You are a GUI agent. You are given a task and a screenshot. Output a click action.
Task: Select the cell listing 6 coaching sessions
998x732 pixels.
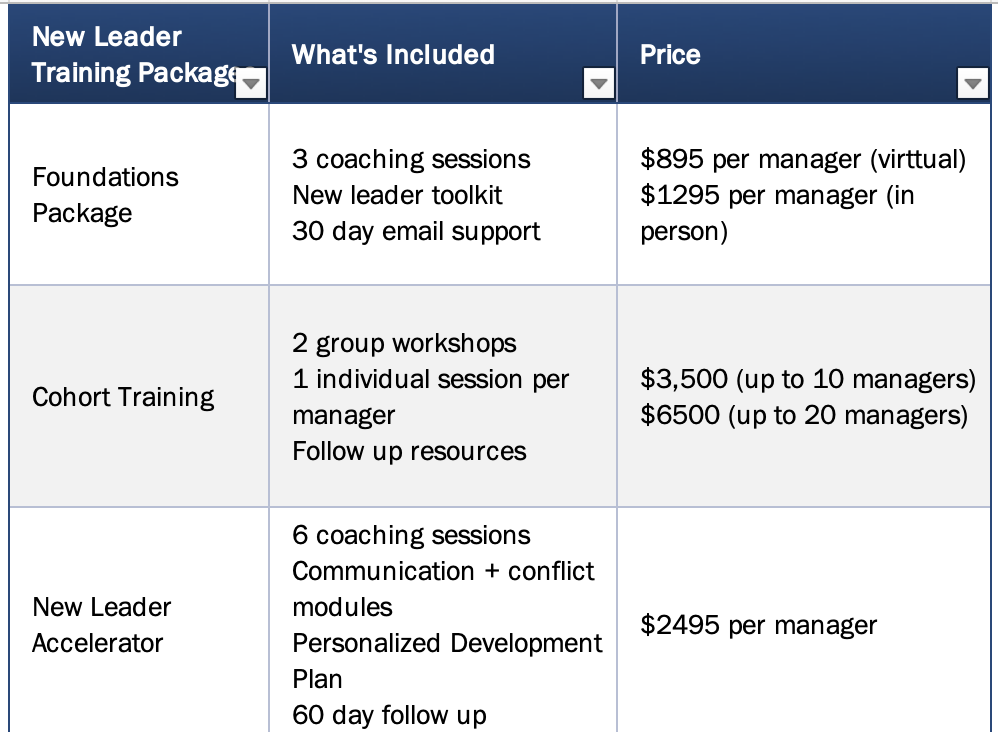(x=443, y=621)
